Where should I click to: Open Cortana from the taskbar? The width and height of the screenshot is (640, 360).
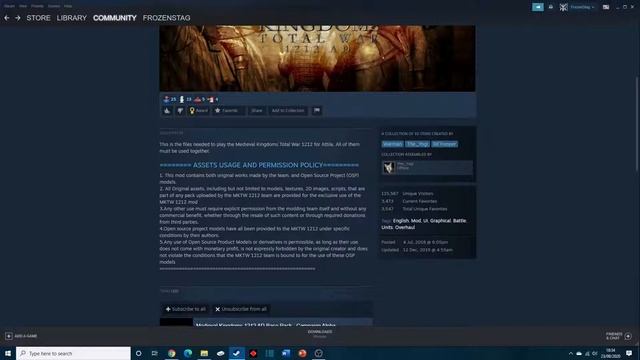(138, 353)
